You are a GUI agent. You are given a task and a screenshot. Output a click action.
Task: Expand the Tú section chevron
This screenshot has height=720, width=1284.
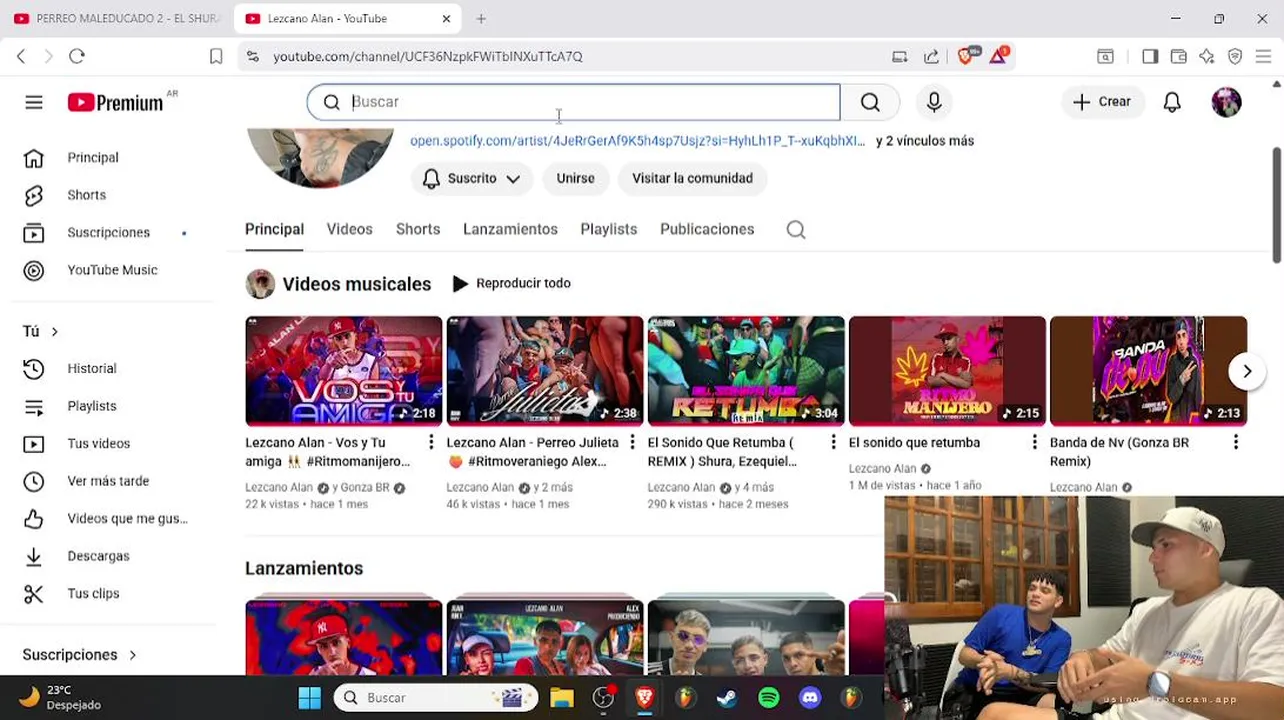pos(54,332)
